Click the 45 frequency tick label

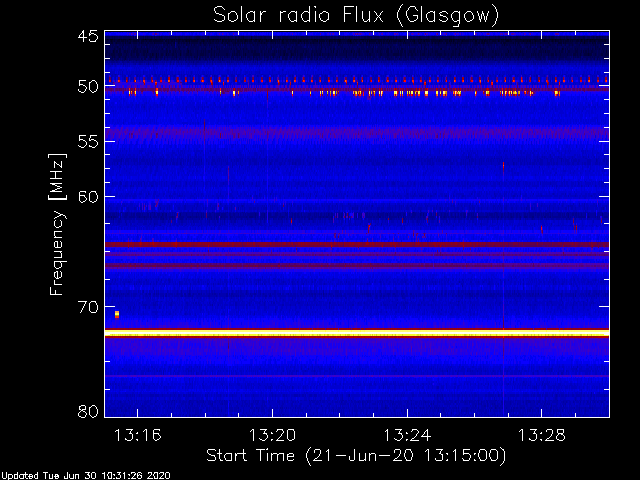[88, 37]
